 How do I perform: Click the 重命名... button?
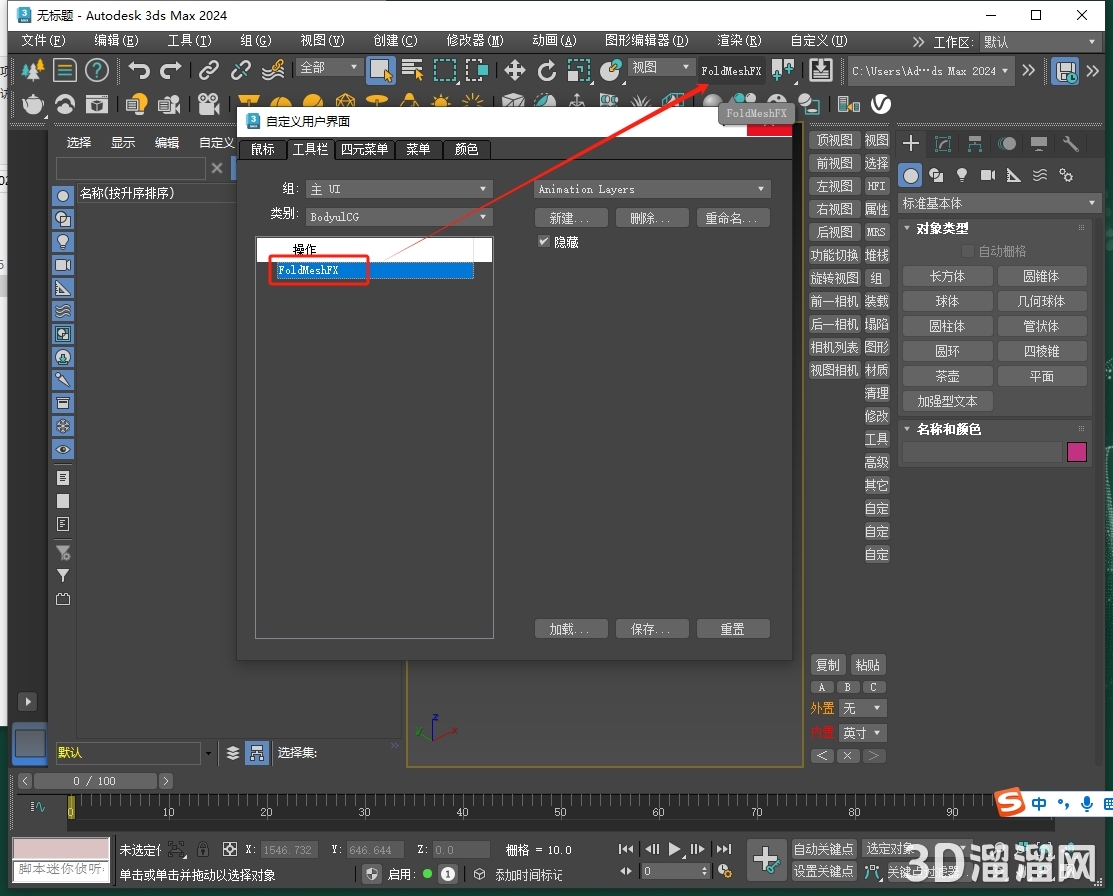733,218
